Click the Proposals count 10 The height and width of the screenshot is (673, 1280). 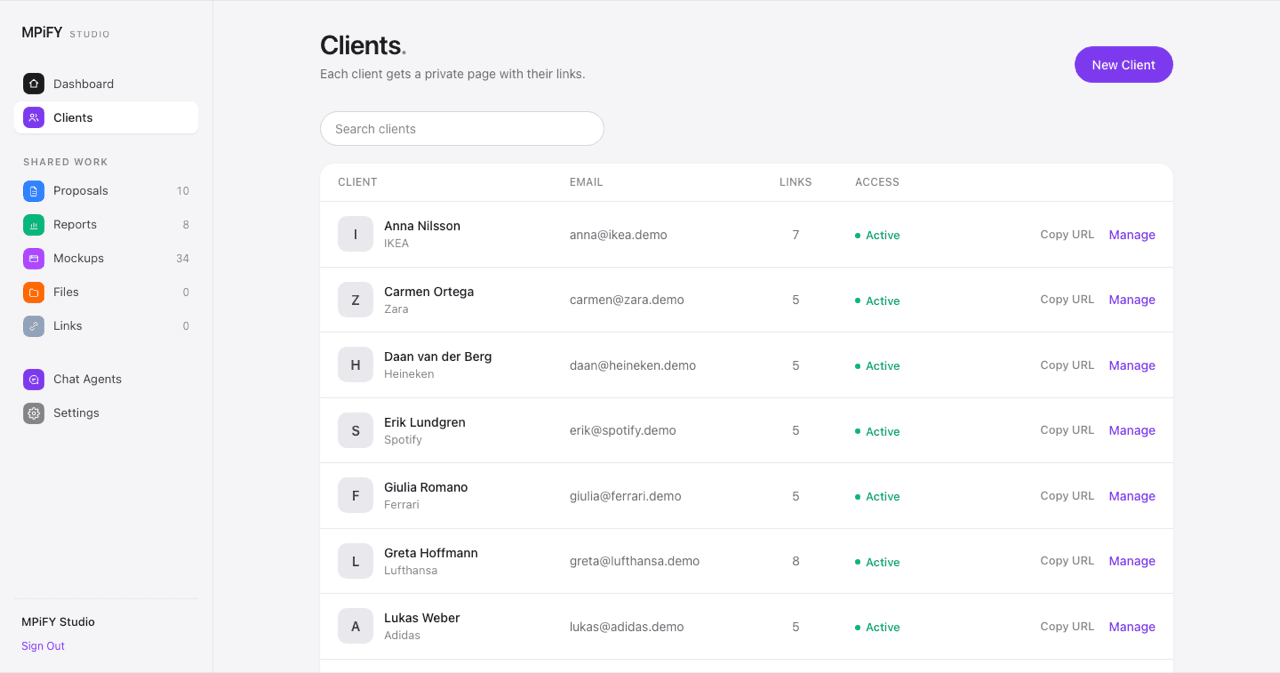tap(183, 191)
